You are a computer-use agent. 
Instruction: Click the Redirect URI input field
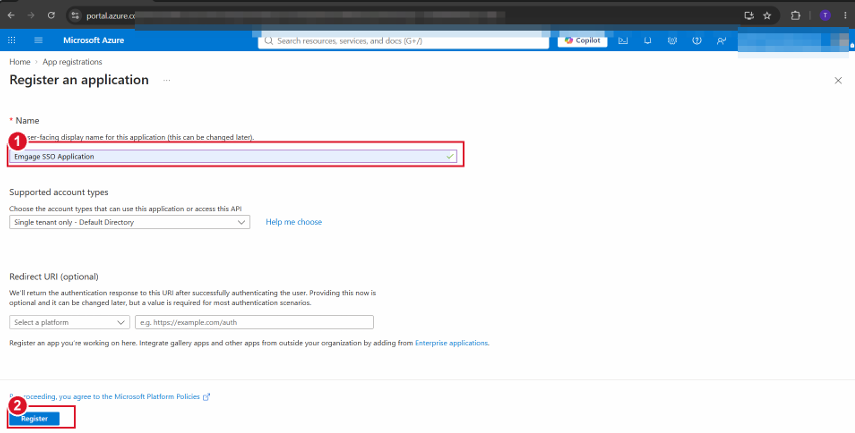(254, 322)
